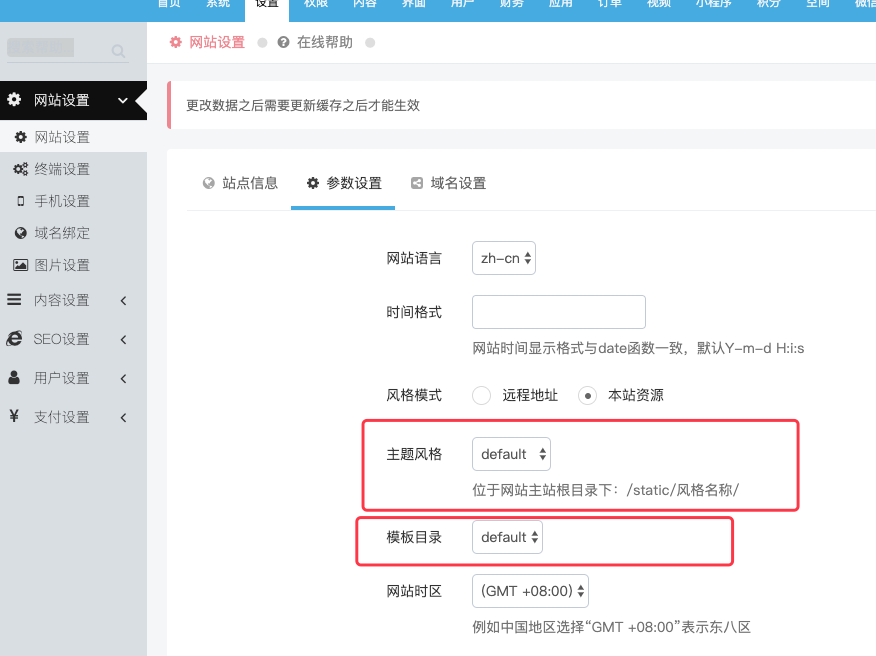Click the hint text mentioning 默认Y-m-d H:i:s
Screen dimensions: 876x656
(638, 348)
